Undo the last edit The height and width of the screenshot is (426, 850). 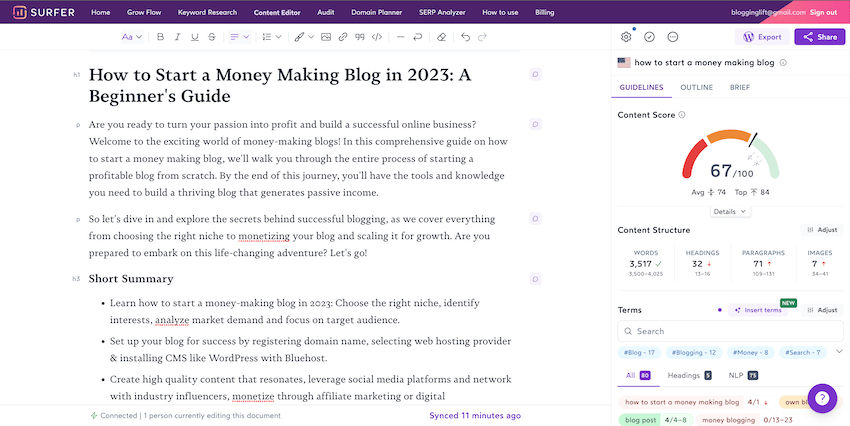click(x=465, y=37)
